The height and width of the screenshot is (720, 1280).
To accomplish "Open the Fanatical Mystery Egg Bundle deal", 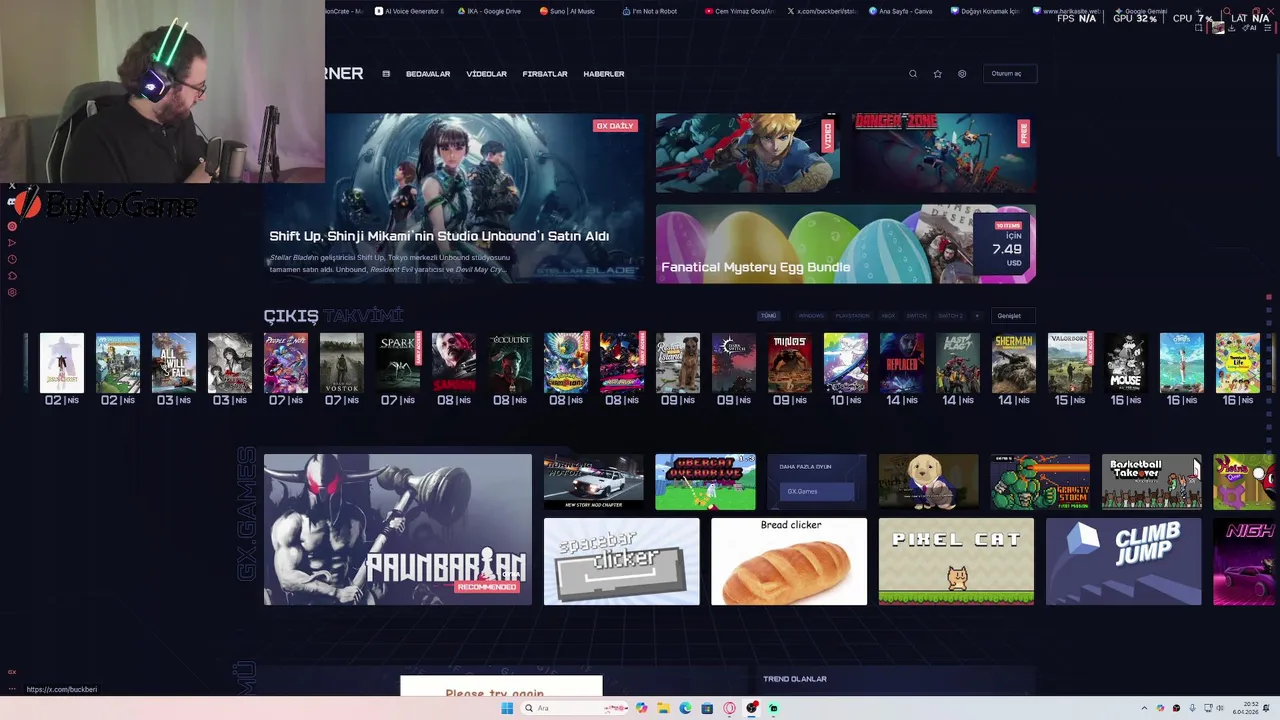I will [x=845, y=244].
